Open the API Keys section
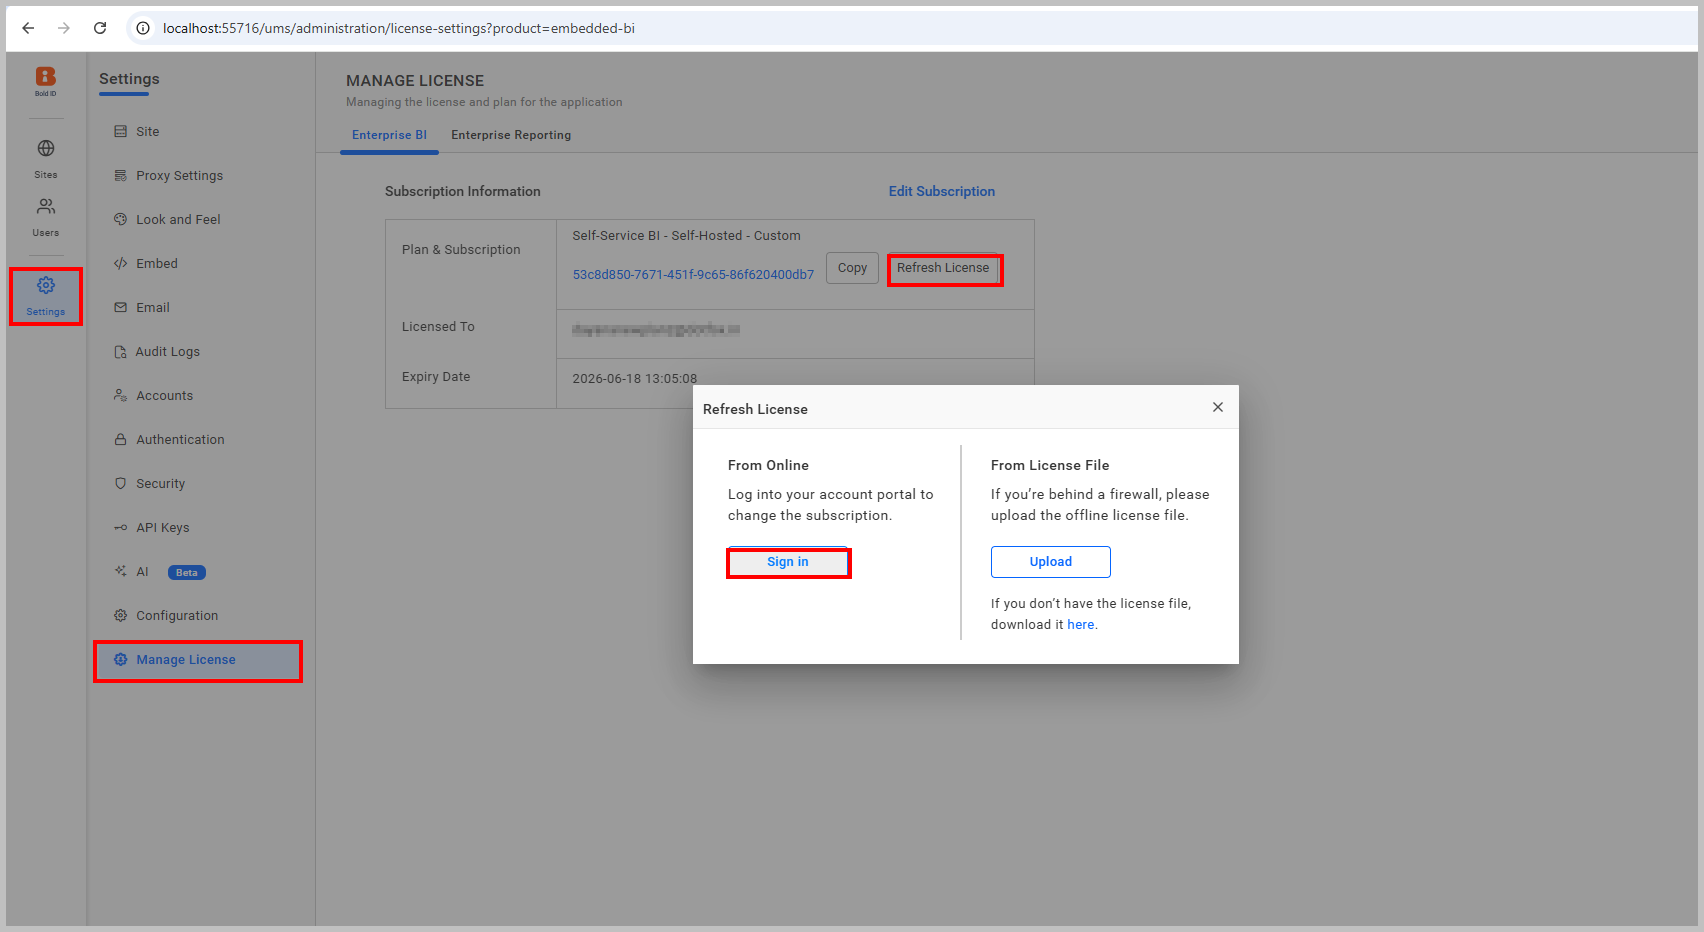The width and height of the screenshot is (1704, 932). point(162,527)
